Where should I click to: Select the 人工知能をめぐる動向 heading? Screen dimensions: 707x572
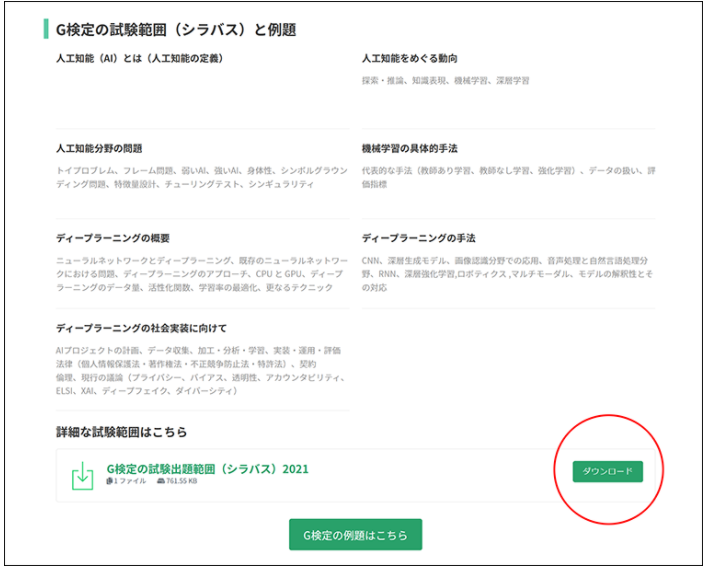tap(409, 58)
